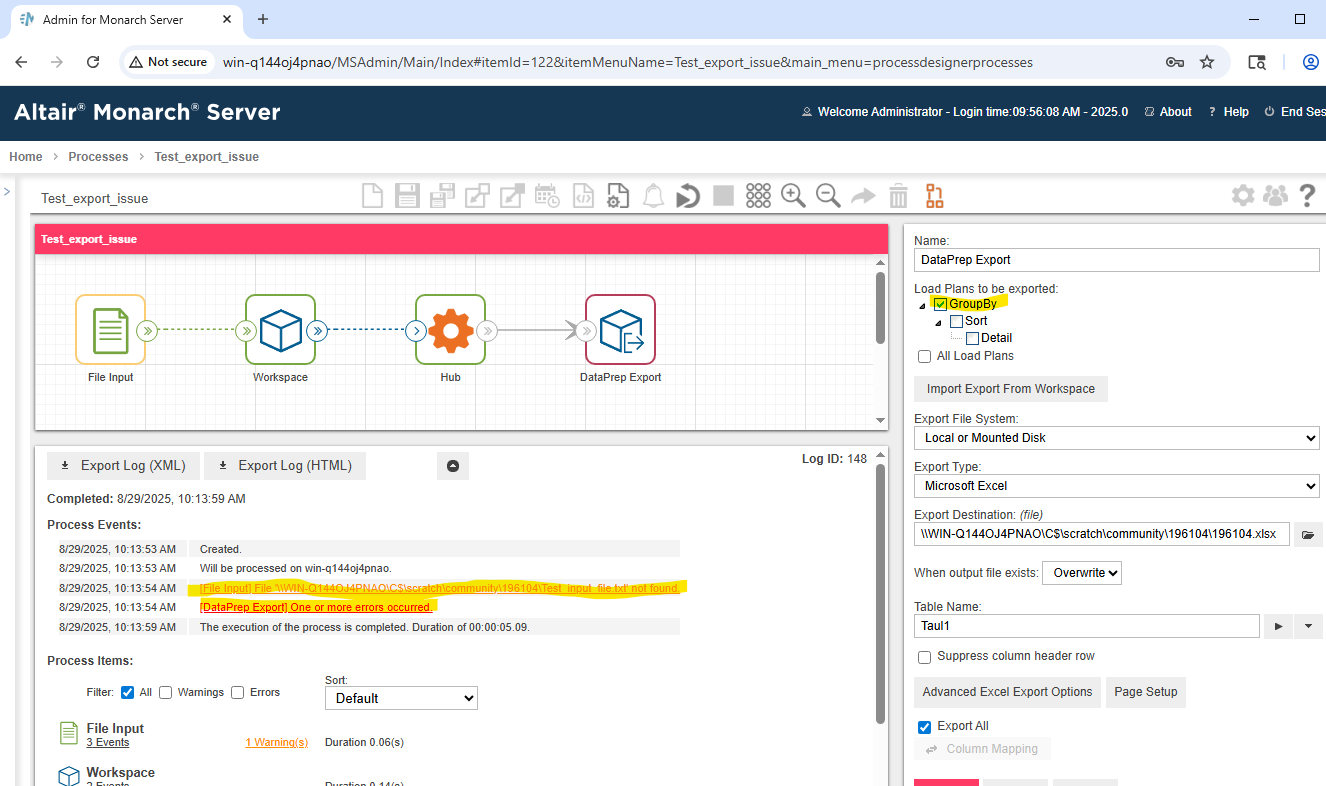Open the toolbar gear settings icon
The width and height of the screenshot is (1326, 786).
[x=1243, y=196]
